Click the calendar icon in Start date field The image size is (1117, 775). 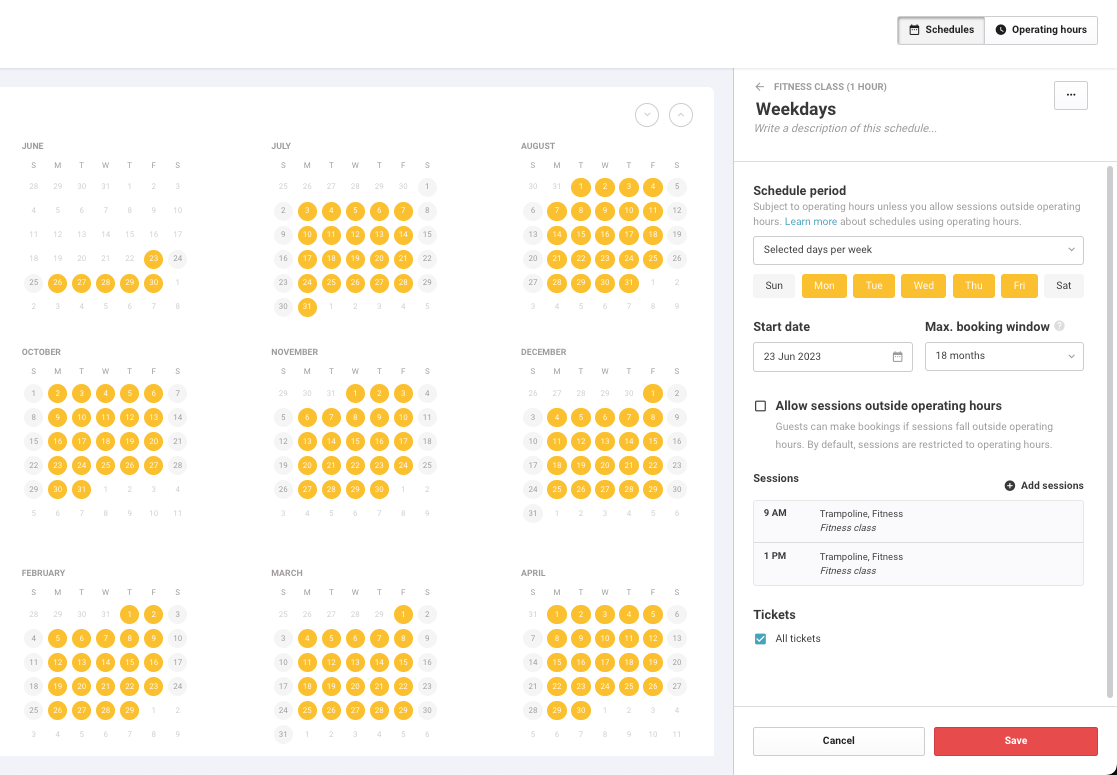pos(897,357)
